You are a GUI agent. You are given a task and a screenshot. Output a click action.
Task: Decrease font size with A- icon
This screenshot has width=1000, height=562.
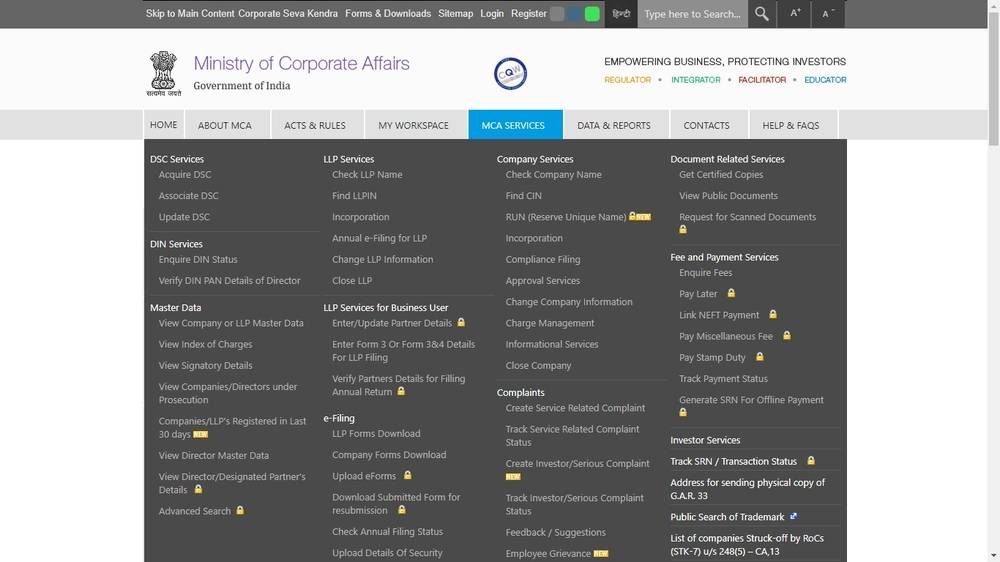828,14
